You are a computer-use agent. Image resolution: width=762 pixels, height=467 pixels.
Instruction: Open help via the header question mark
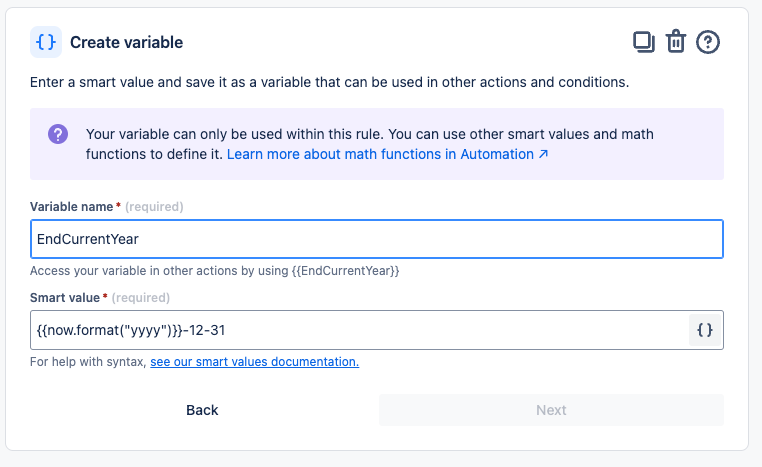click(708, 42)
